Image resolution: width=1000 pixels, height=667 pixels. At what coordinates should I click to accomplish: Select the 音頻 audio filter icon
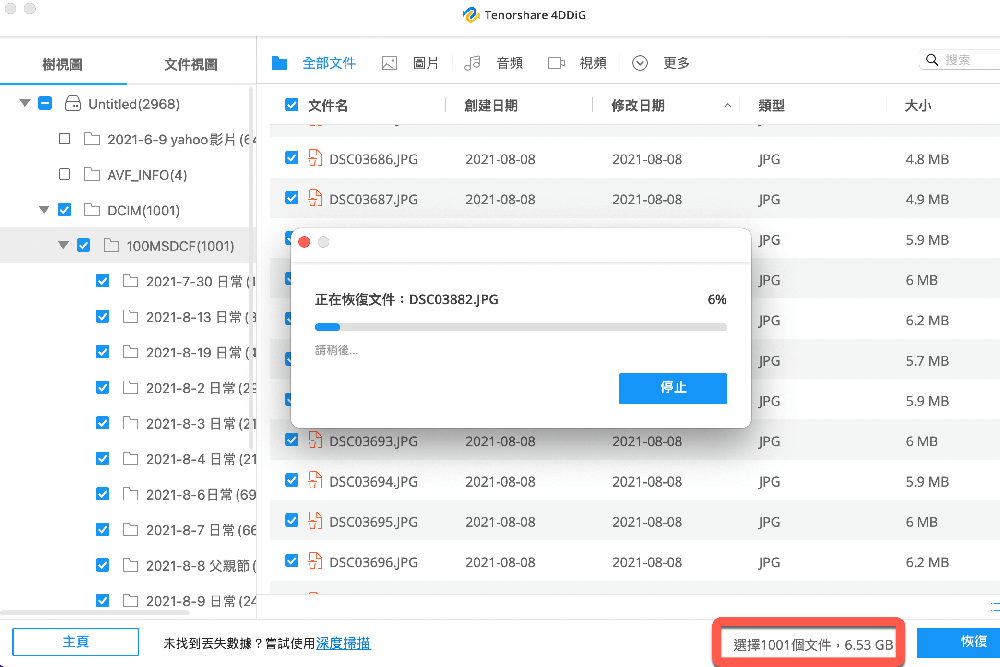tap(470, 62)
